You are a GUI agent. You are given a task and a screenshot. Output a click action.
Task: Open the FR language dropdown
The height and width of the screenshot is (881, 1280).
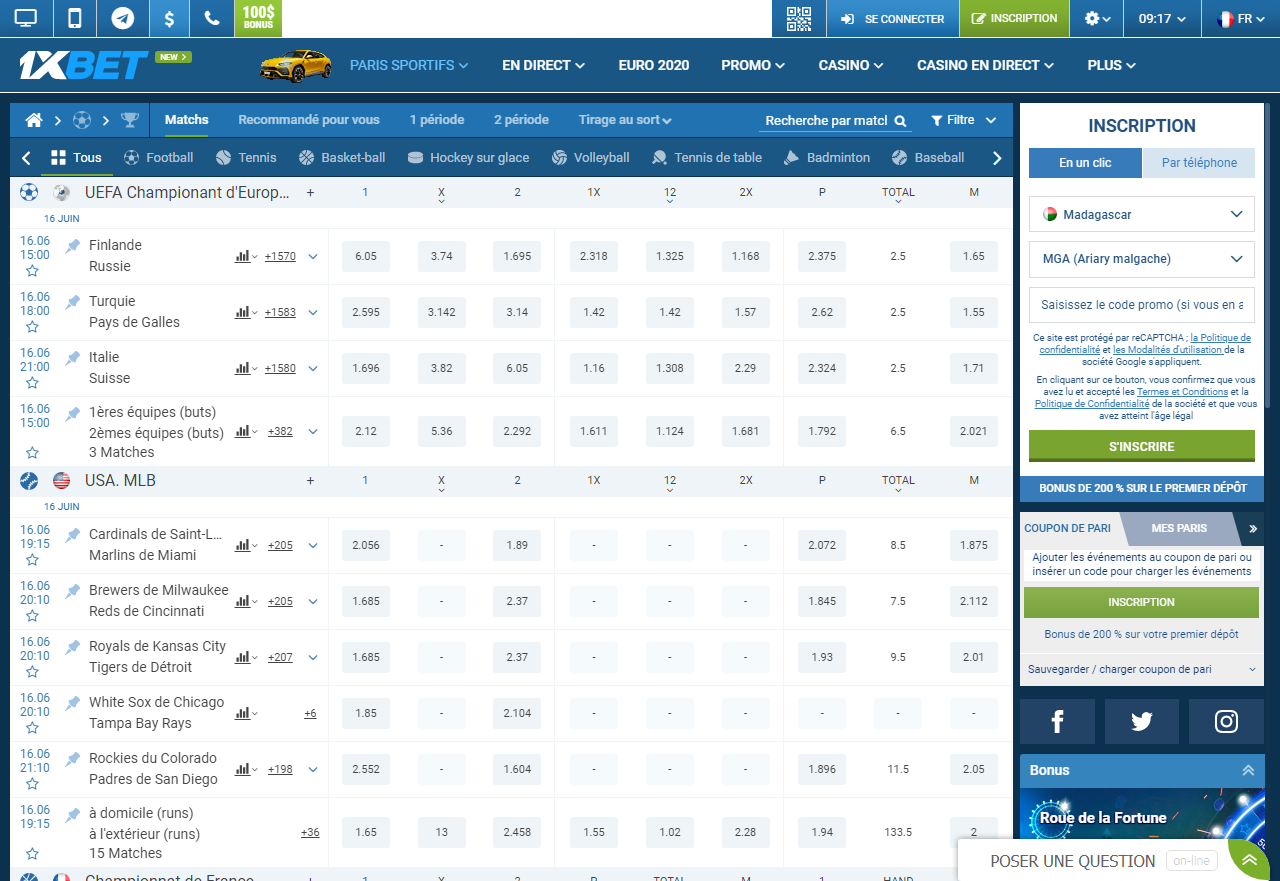[x=1240, y=18]
